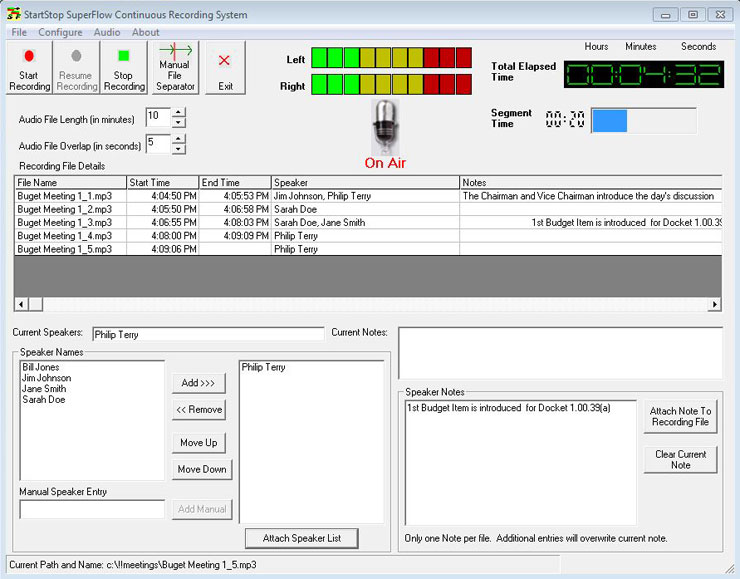
Task: Click the 4:04:50 PM start time cell
Action: coord(163,196)
